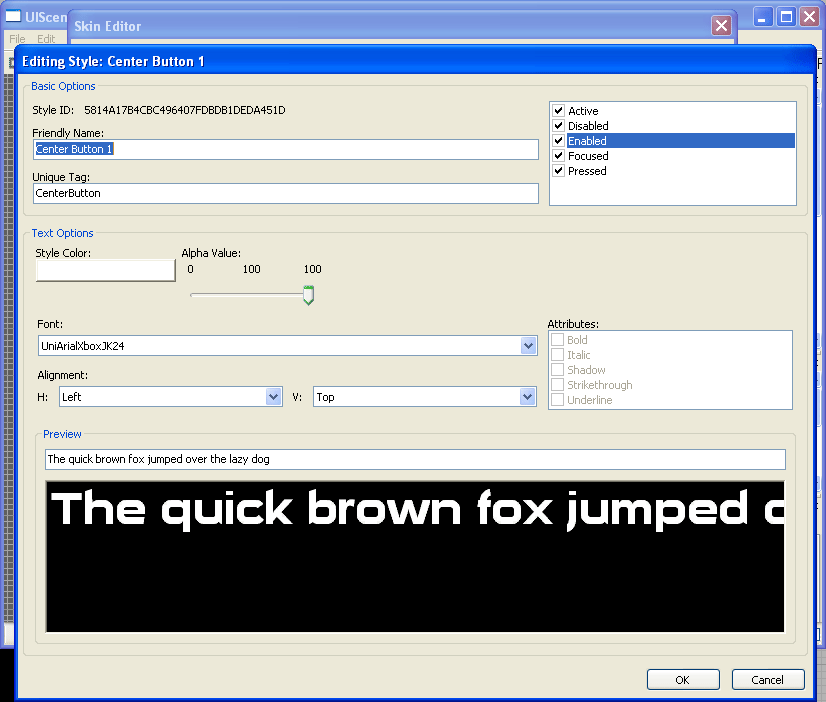This screenshot has width=826, height=702.
Task: Enable the Italic text attribute
Action: [556, 355]
